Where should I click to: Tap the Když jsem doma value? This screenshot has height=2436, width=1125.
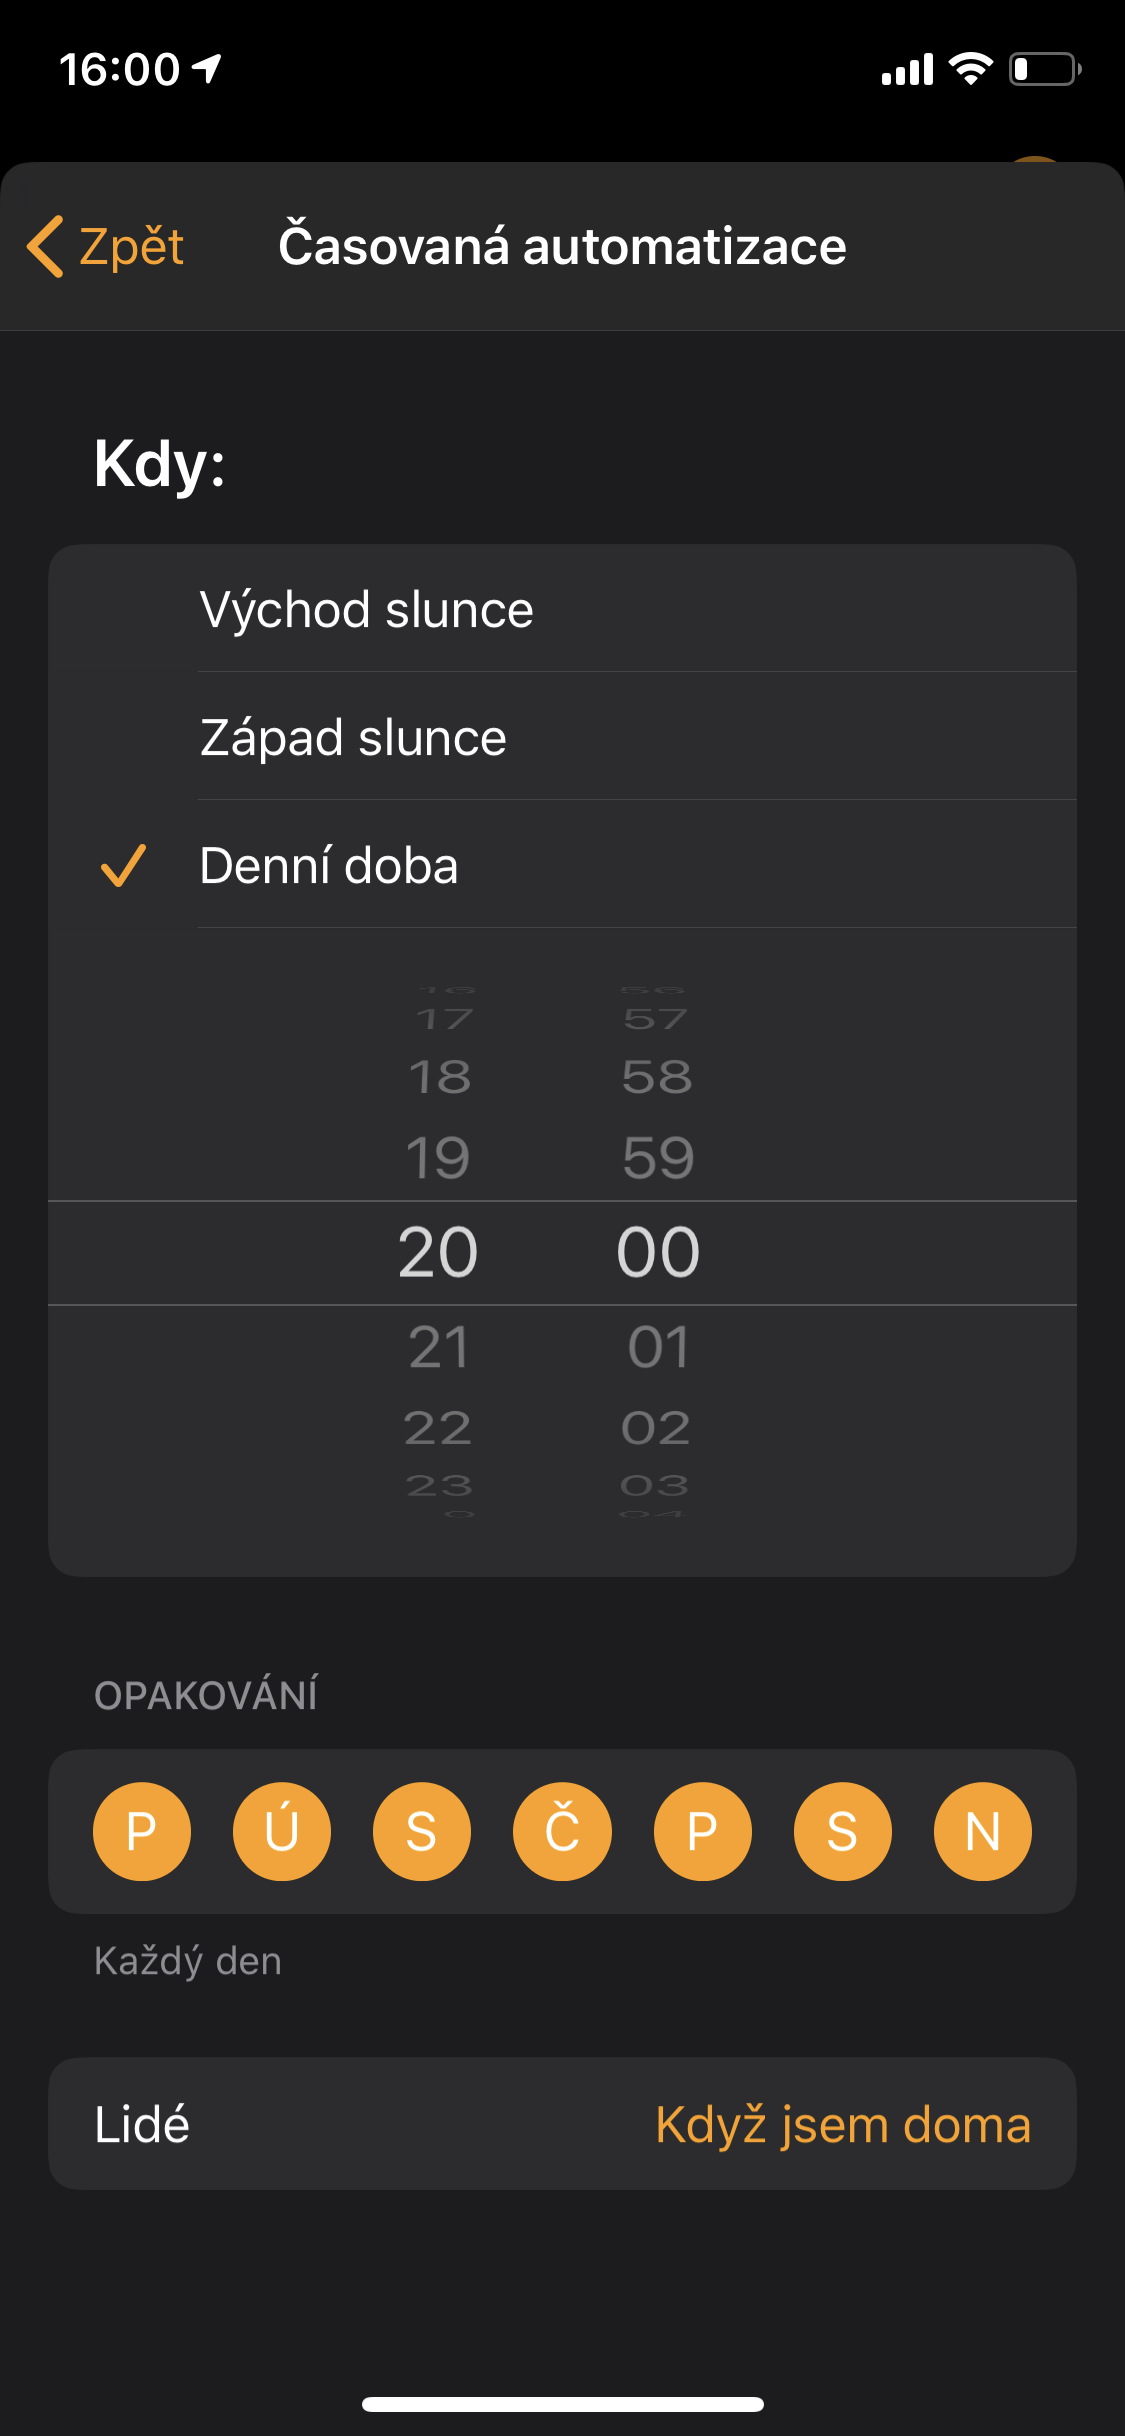pos(842,2124)
